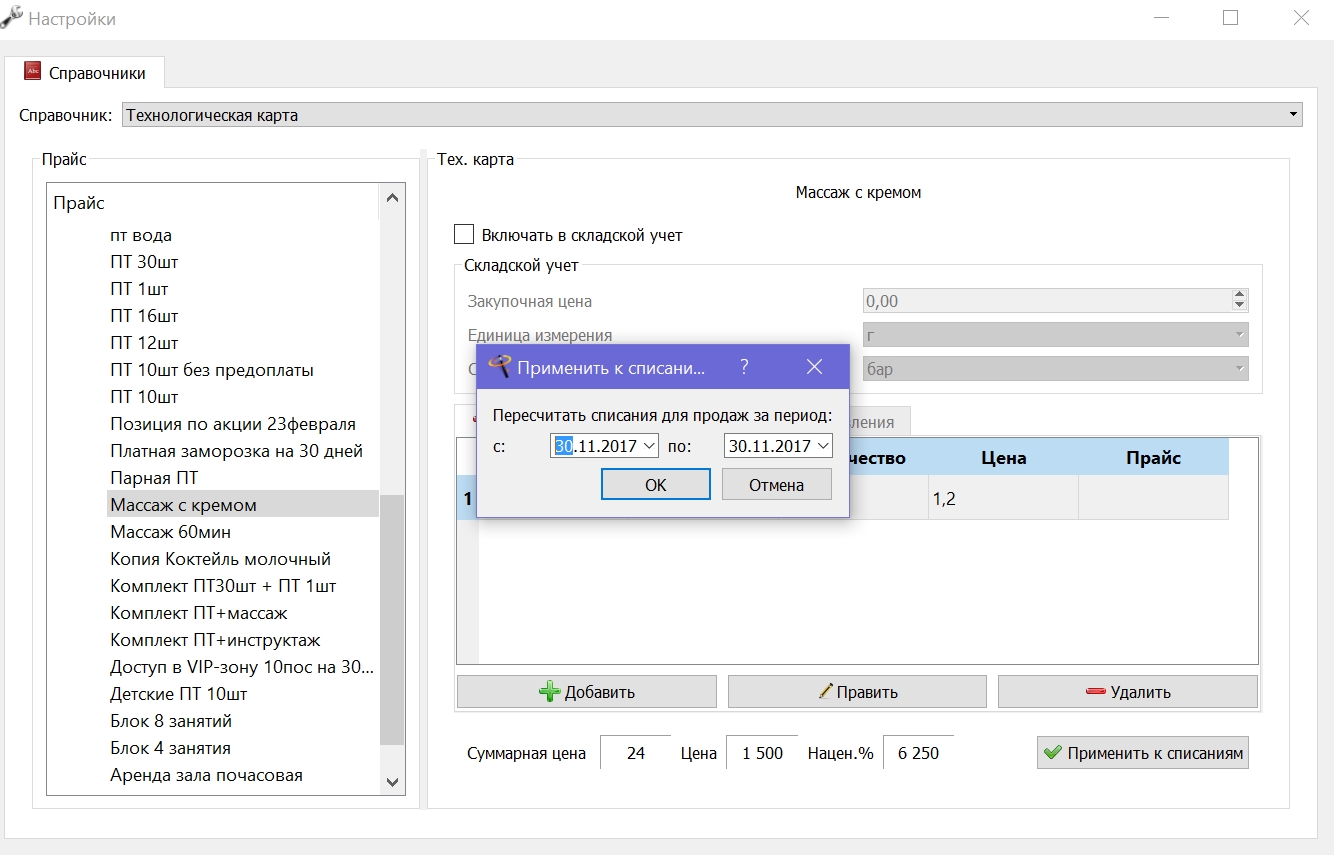The height and width of the screenshot is (855, 1334).
Task: Click the Справочники tab book icon
Action: [33, 72]
